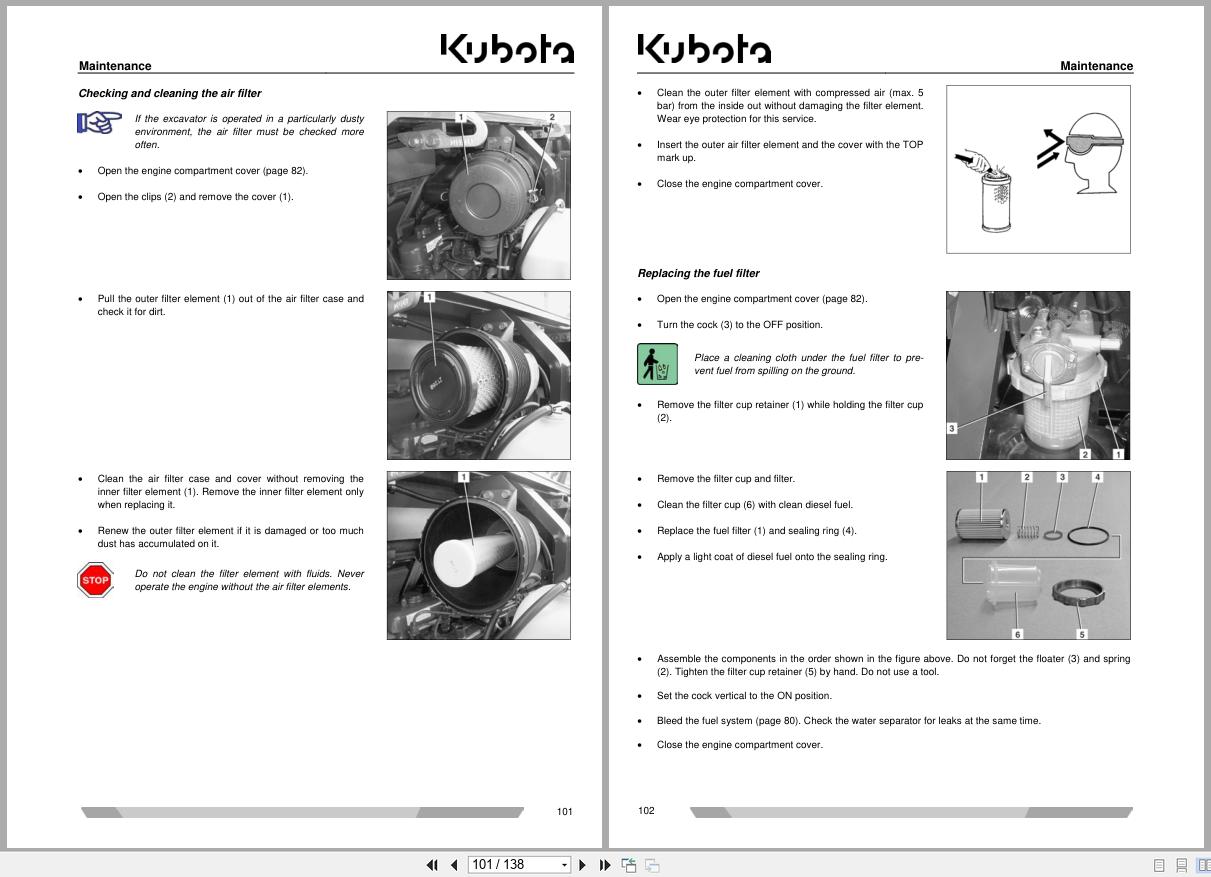Image resolution: width=1211 pixels, height=877 pixels.
Task: Toggle two-page spread view mode
Action: (x=1205, y=864)
